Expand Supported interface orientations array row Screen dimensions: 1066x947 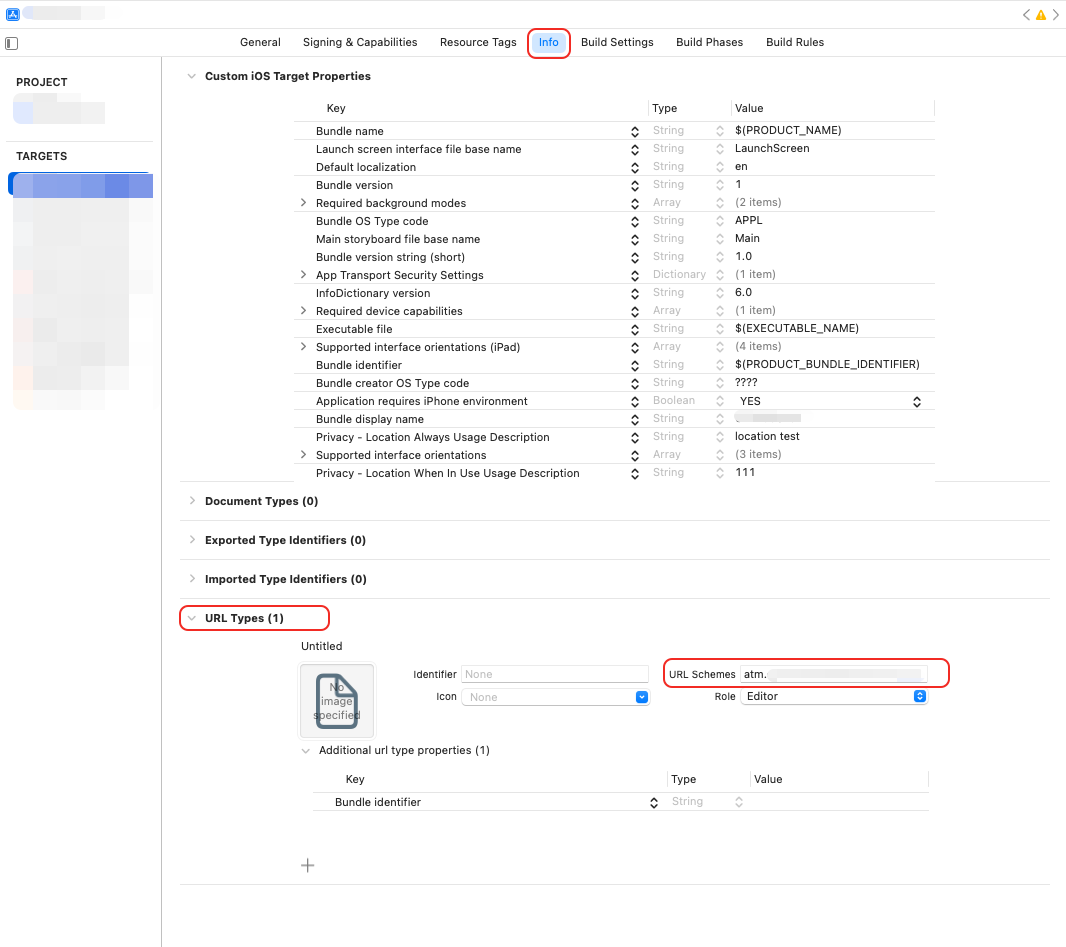pos(303,455)
